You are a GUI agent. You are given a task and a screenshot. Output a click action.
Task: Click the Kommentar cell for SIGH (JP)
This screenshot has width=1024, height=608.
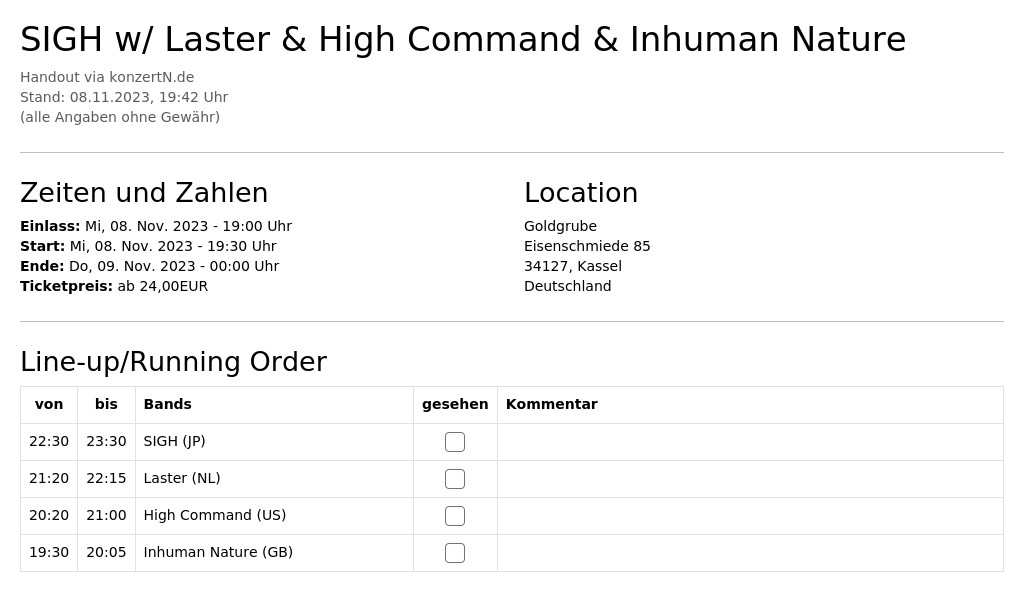point(750,442)
